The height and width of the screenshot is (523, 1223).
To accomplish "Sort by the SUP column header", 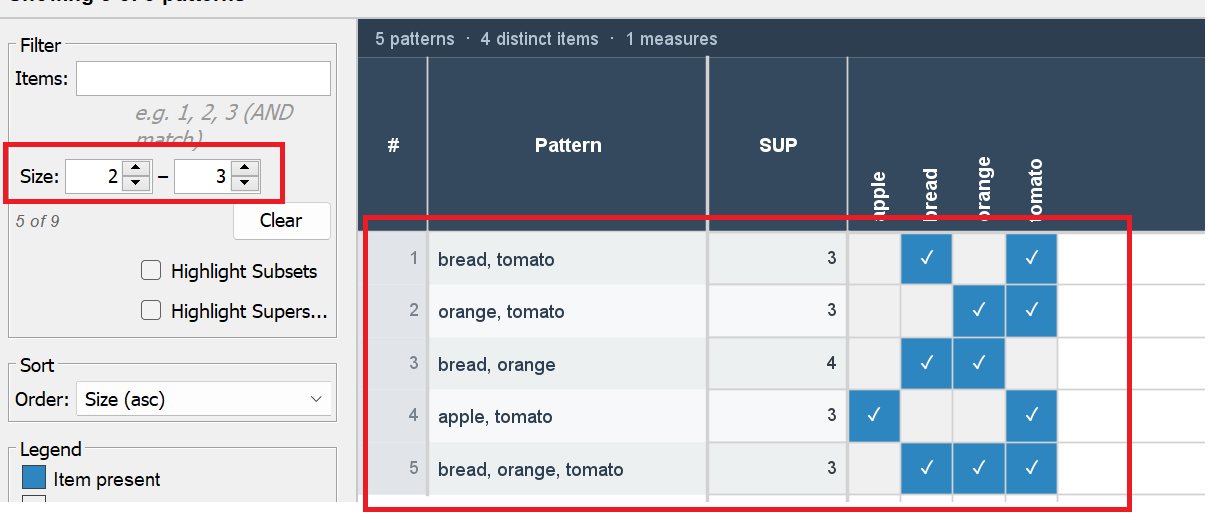I will (x=777, y=145).
